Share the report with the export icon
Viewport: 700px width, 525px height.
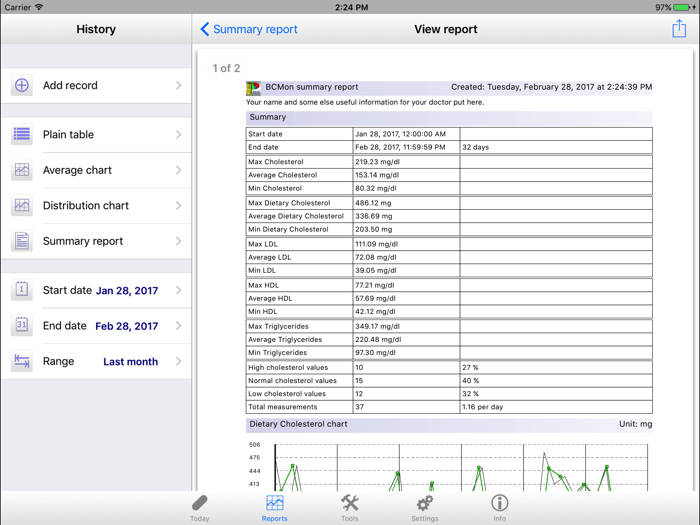pyautogui.click(x=679, y=29)
